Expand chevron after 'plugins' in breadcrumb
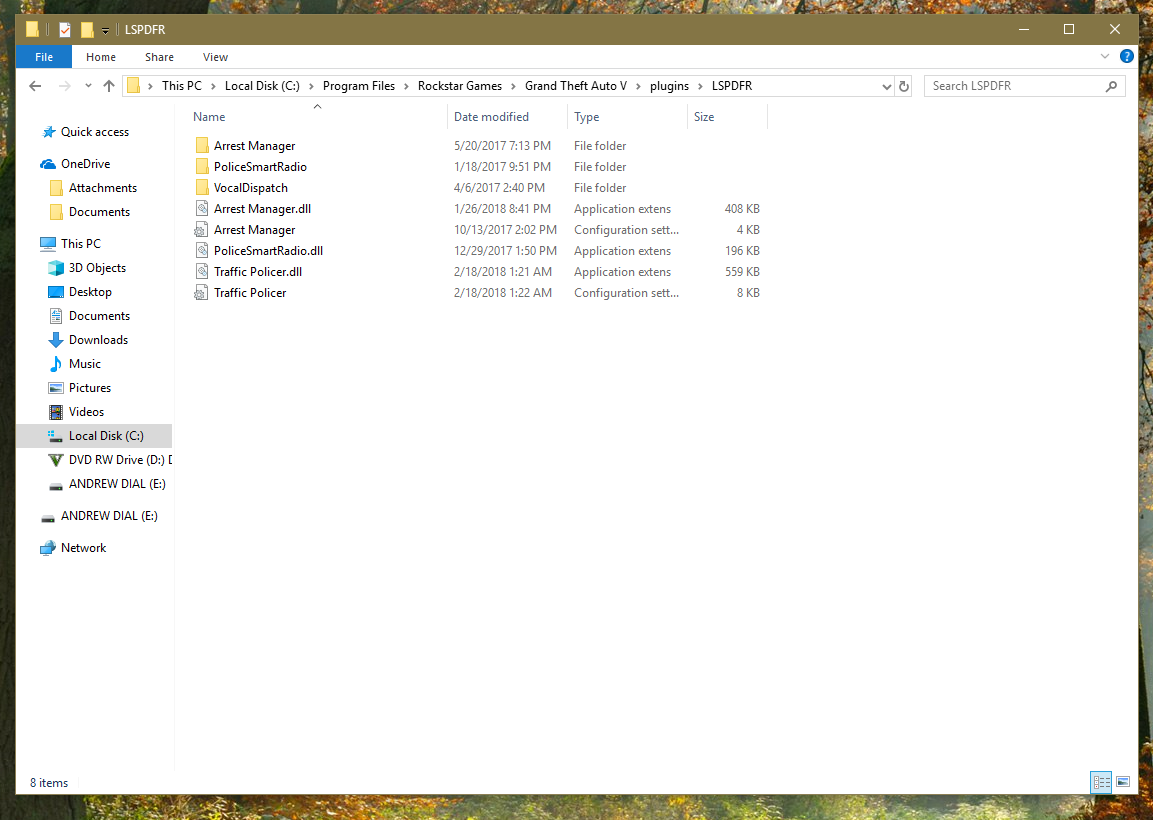This screenshot has width=1153, height=820. pyautogui.click(x=700, y=86)
